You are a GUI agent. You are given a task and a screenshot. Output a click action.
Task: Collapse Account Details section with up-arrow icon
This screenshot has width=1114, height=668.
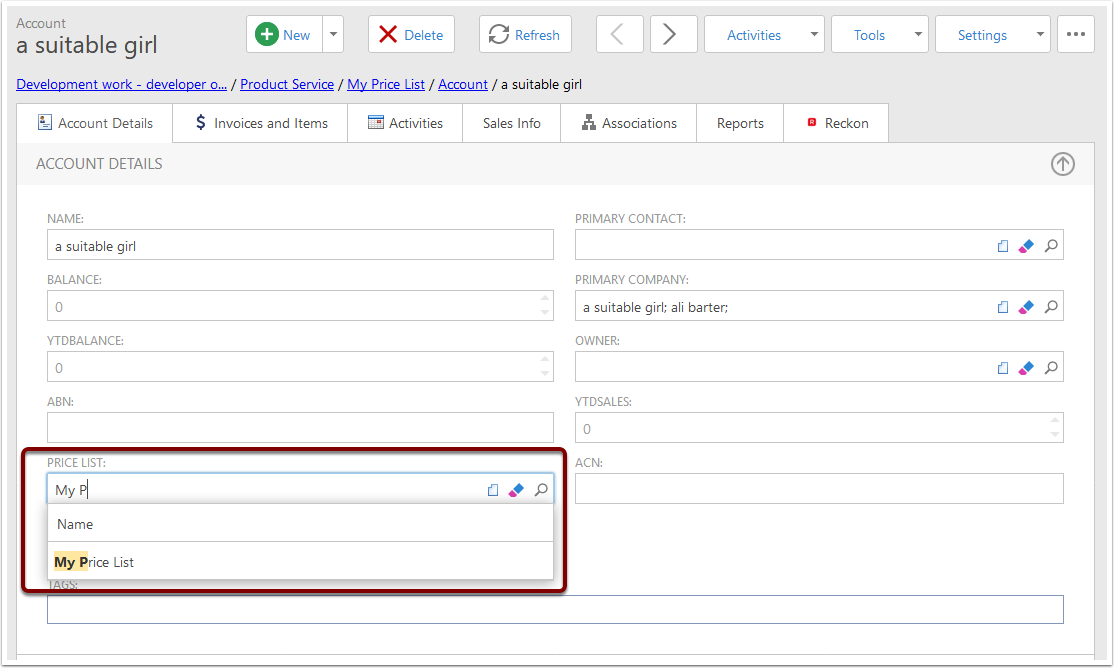click(1062, 164)
